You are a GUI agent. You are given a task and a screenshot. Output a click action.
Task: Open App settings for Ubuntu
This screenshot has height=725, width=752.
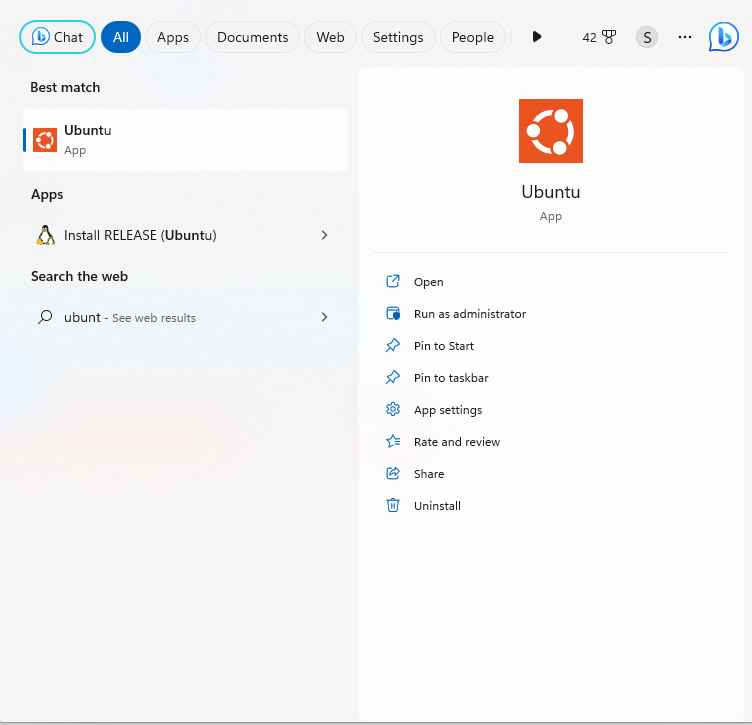pyautogui.click(x=447, y=410)
